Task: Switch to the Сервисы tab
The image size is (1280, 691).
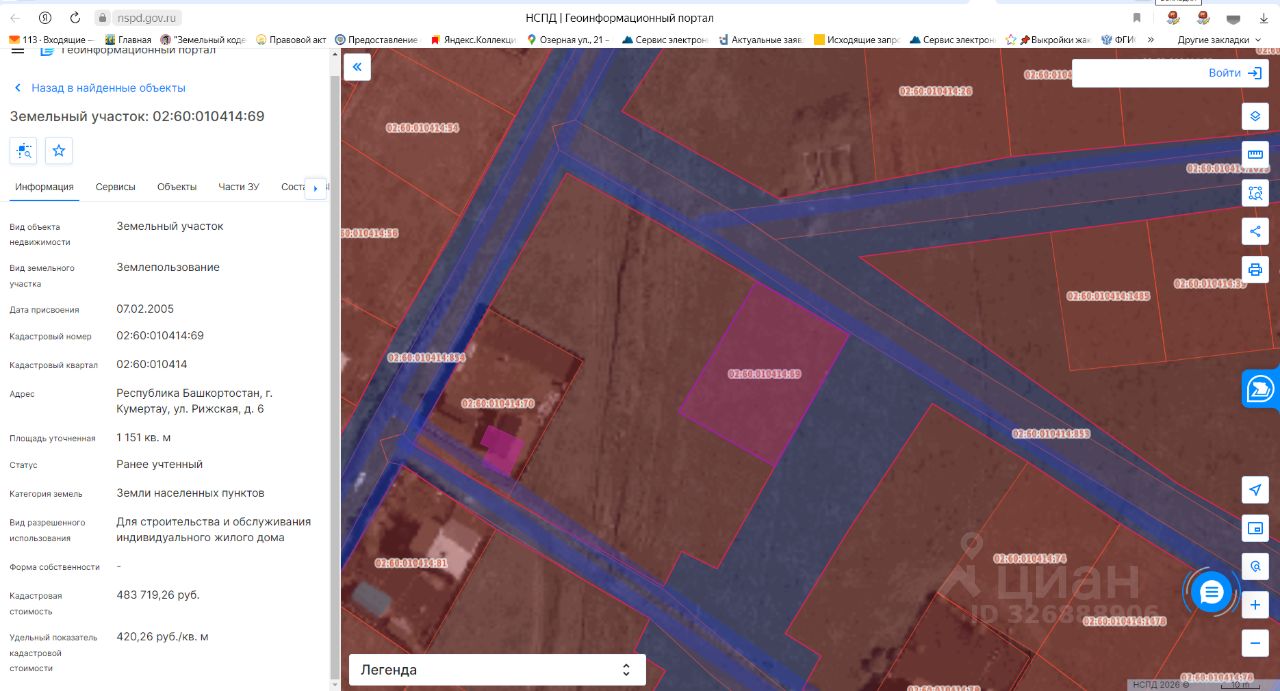Action: (116, 187)
